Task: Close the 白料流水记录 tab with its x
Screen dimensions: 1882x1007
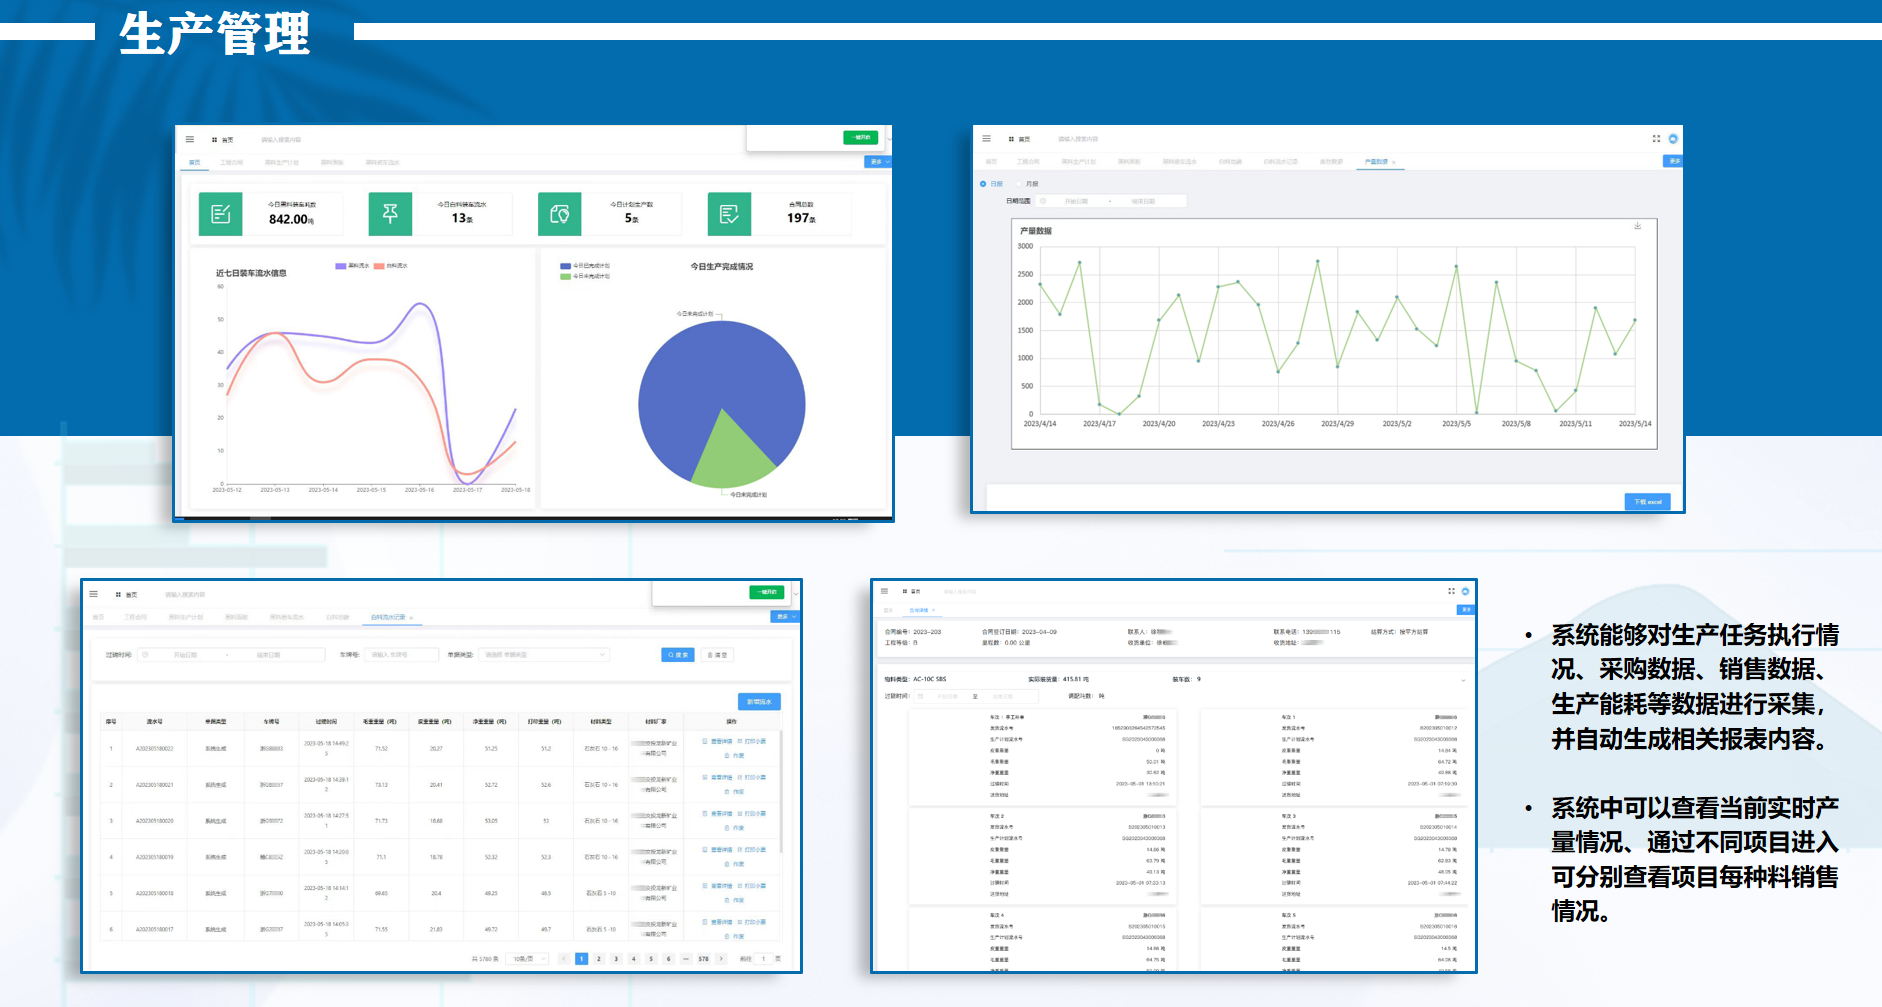Action: pyautogui.click(x=411, y=618)
